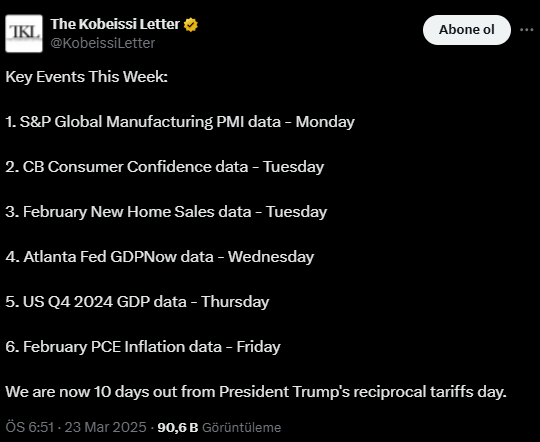
Task: Click the February PCE Inflation data line
Action: [x=143, y=347]
